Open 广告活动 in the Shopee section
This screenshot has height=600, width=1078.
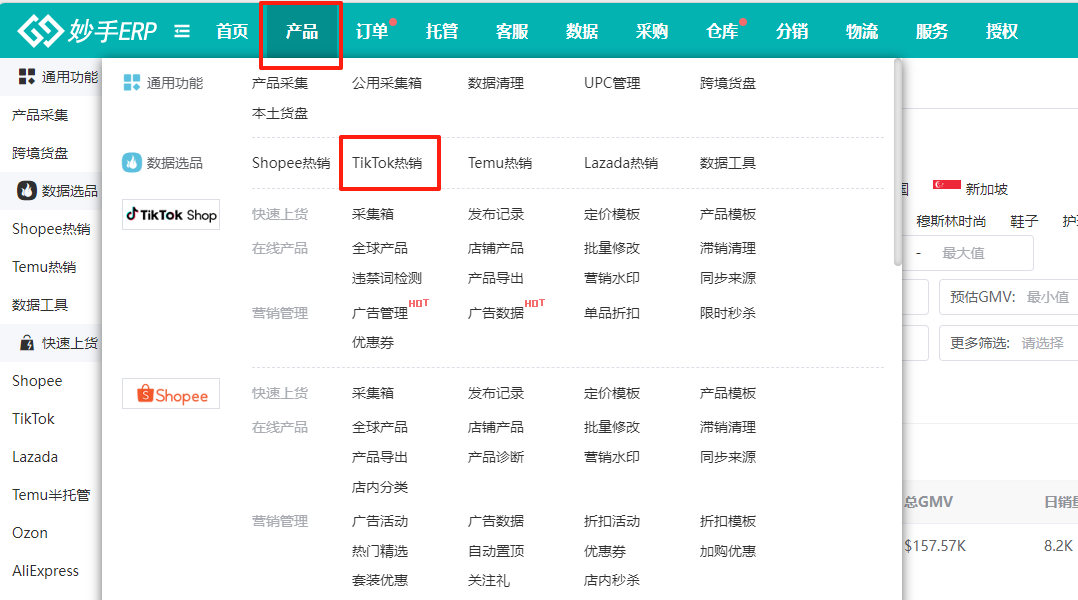(380, 521)
